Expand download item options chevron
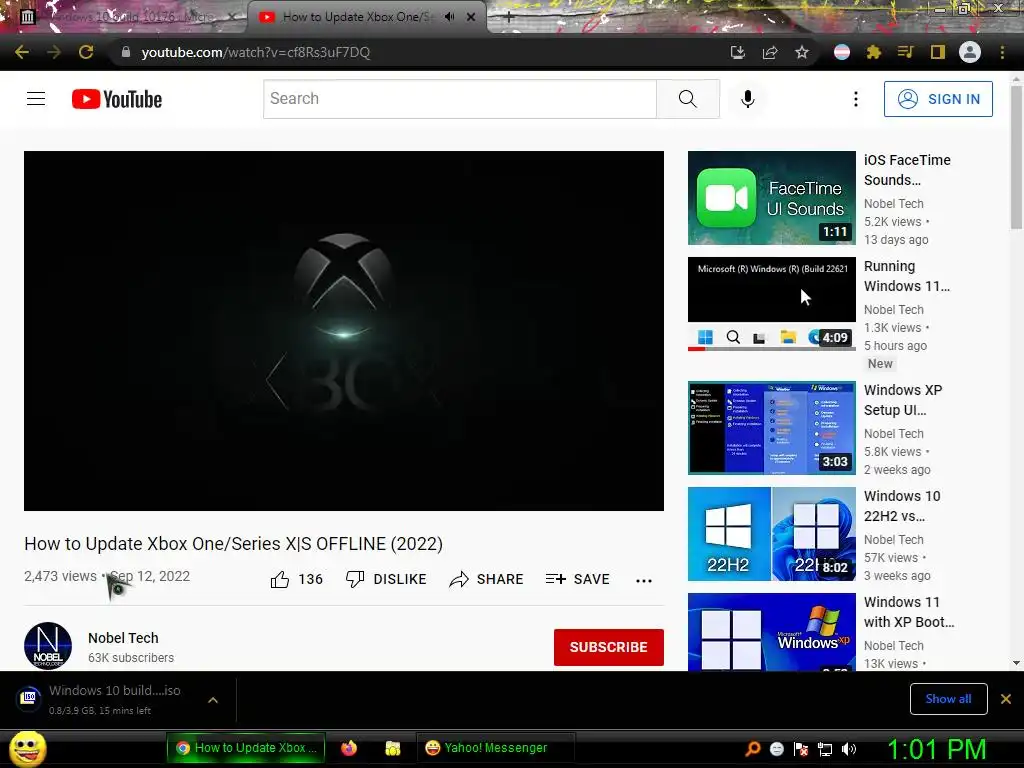The width and height of the screenshot is (1024, 768). pyautogui.click(x=213, y=700)
